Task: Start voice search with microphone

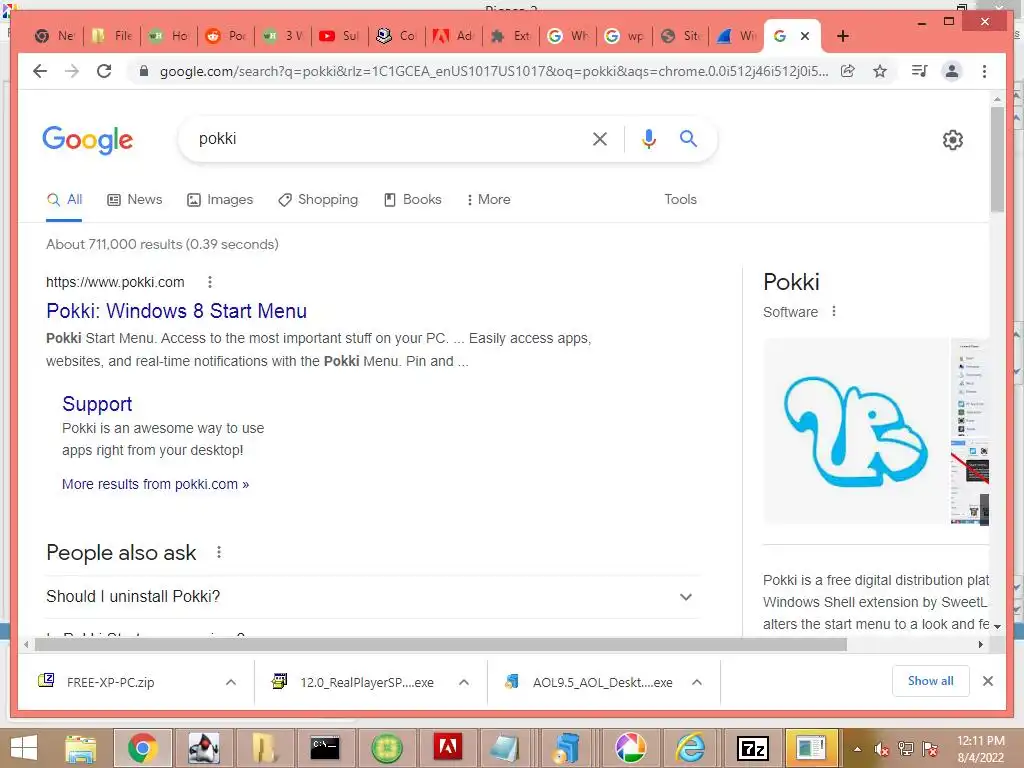Action: tap(648, 138)
